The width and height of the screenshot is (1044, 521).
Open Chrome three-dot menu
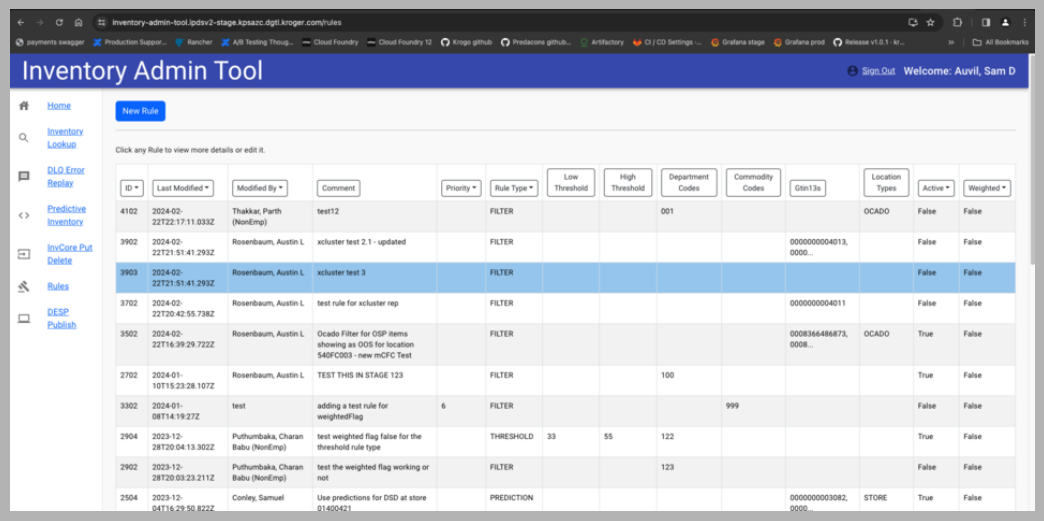pos(1024,22)
